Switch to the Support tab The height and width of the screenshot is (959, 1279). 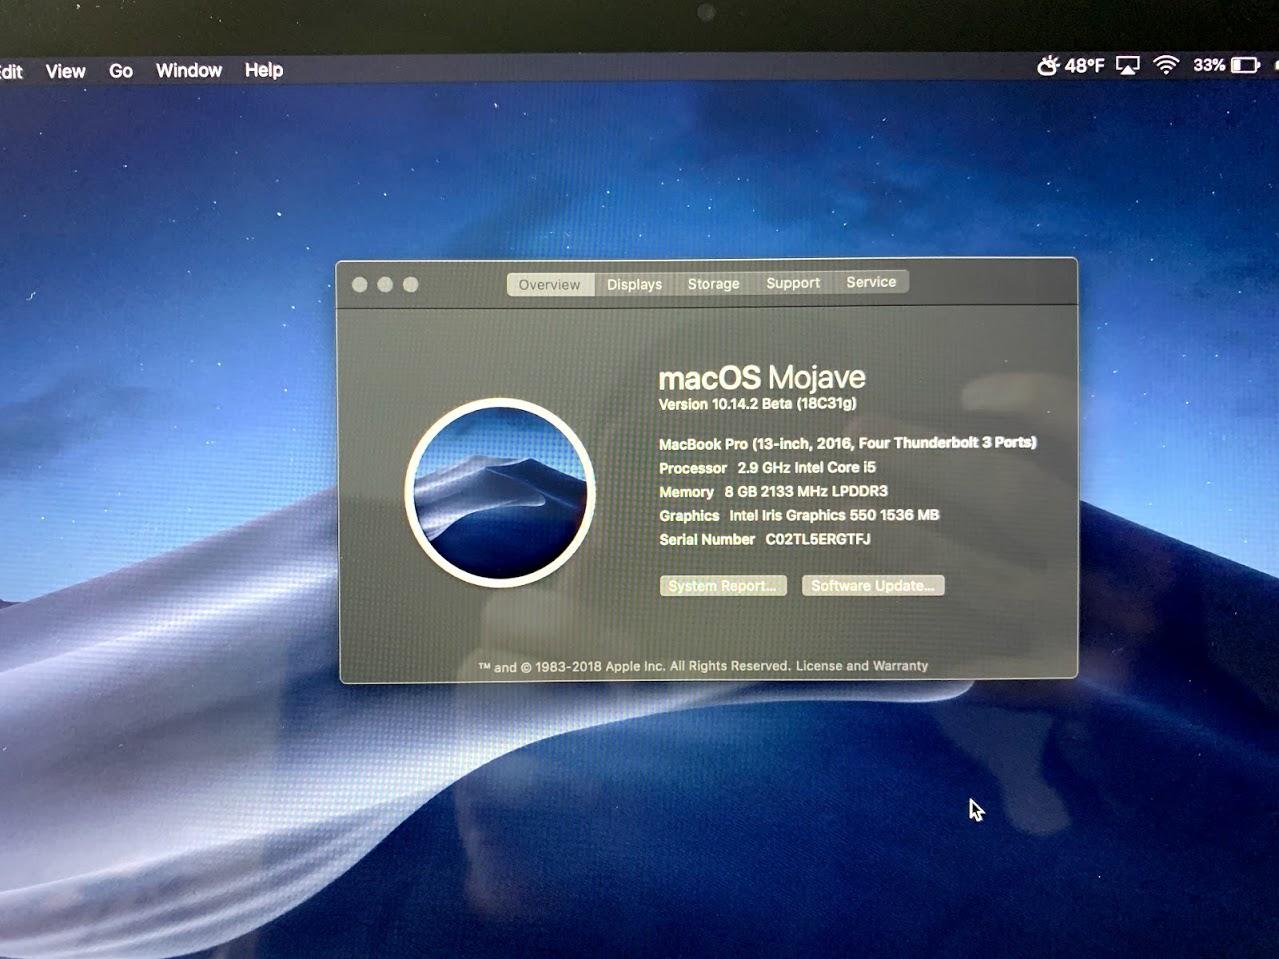[x=793, y=283]
